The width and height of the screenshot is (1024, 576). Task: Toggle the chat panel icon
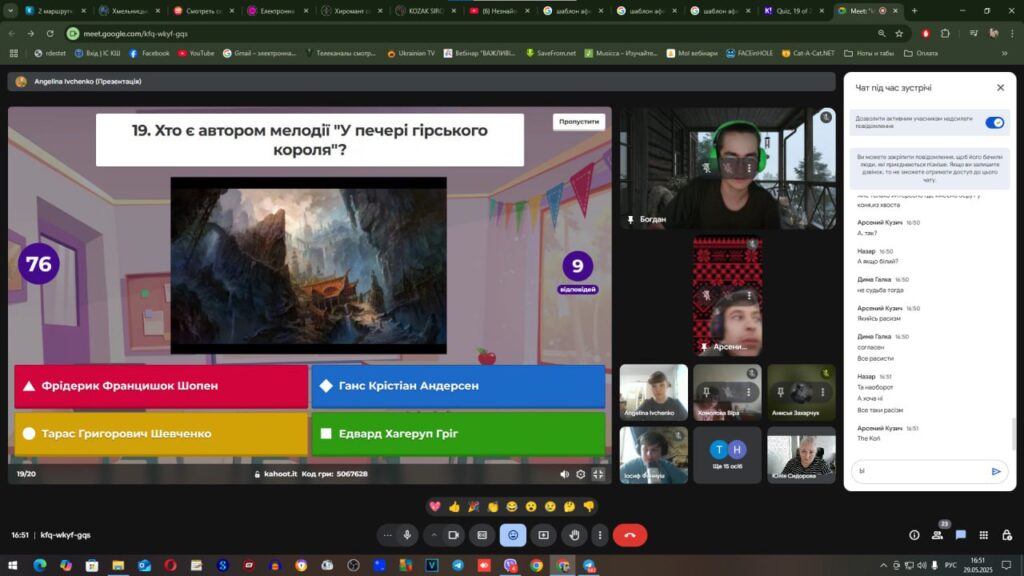click(x=960, y=535)
